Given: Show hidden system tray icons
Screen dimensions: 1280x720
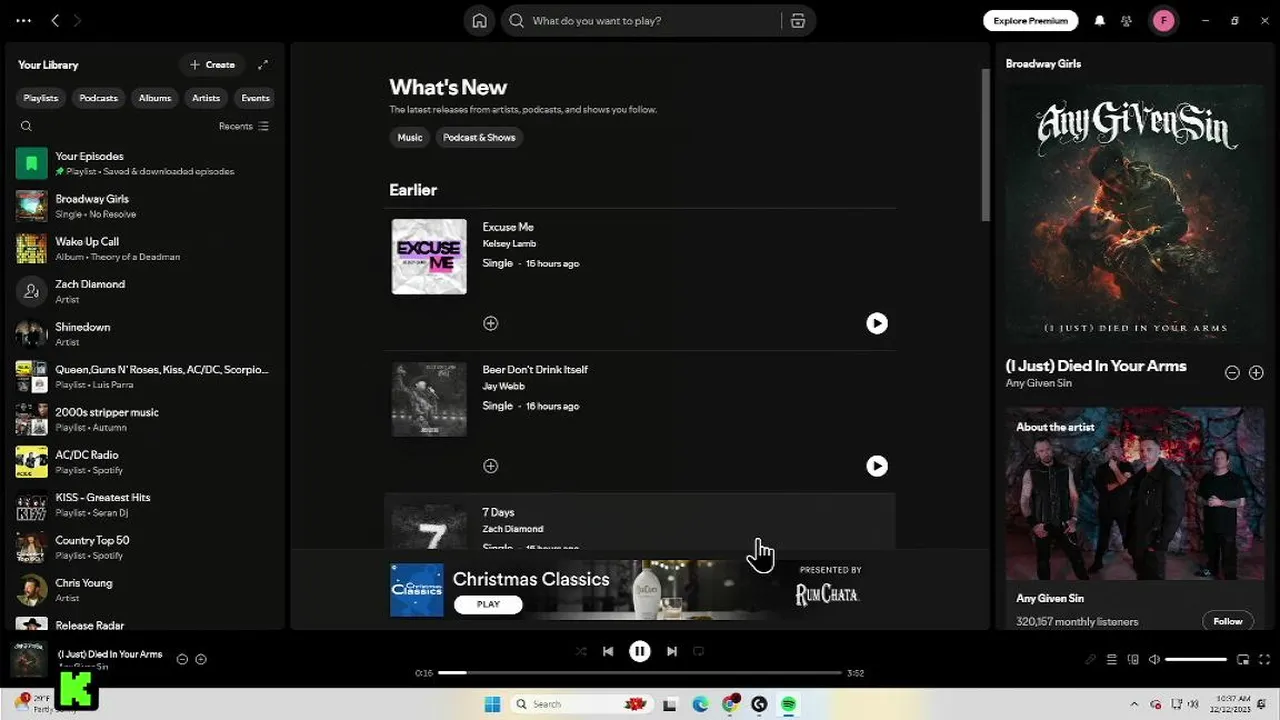Looking at the screenshot, I should [x=1134, y=704].
